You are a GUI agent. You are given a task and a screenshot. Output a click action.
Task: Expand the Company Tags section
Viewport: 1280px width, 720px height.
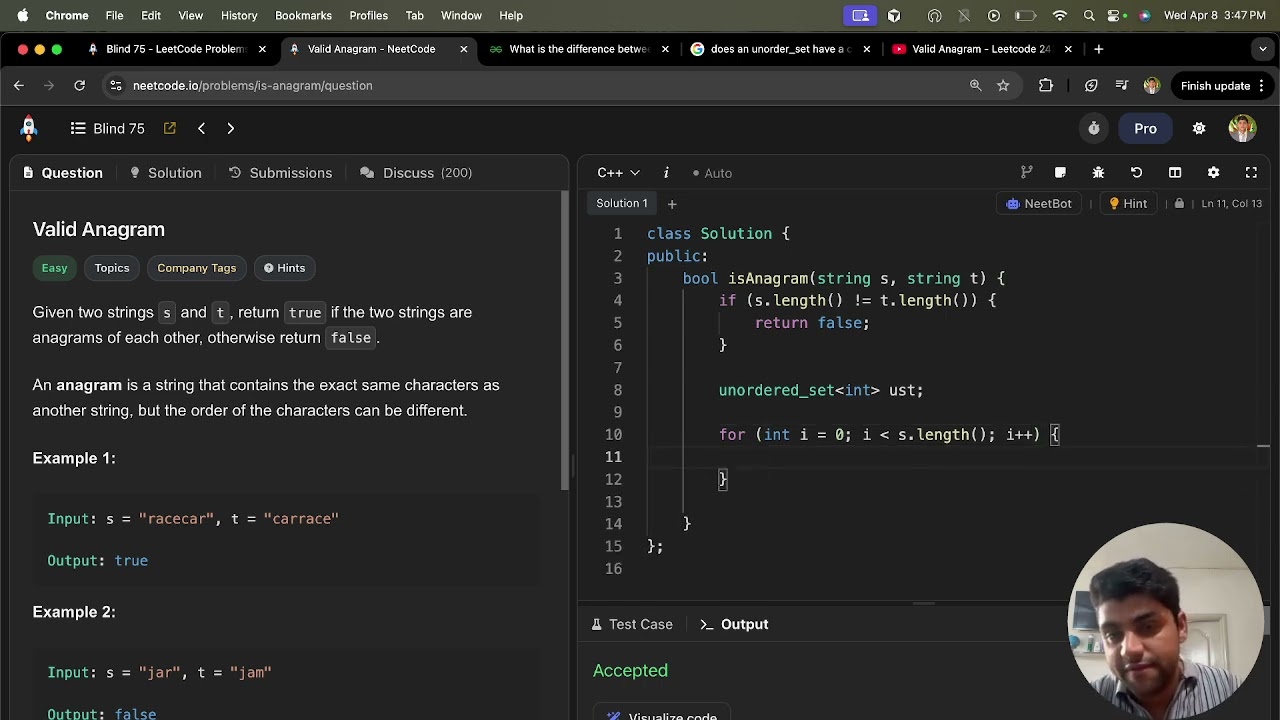pos(196,268)
